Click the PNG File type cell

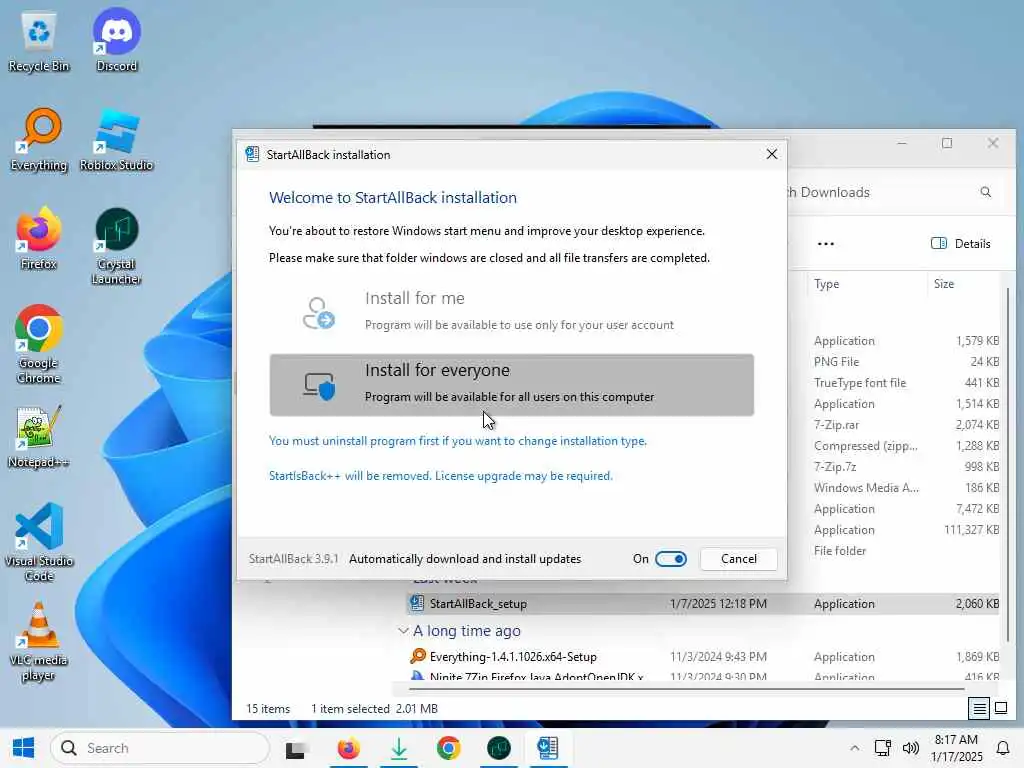click(836, 362)
